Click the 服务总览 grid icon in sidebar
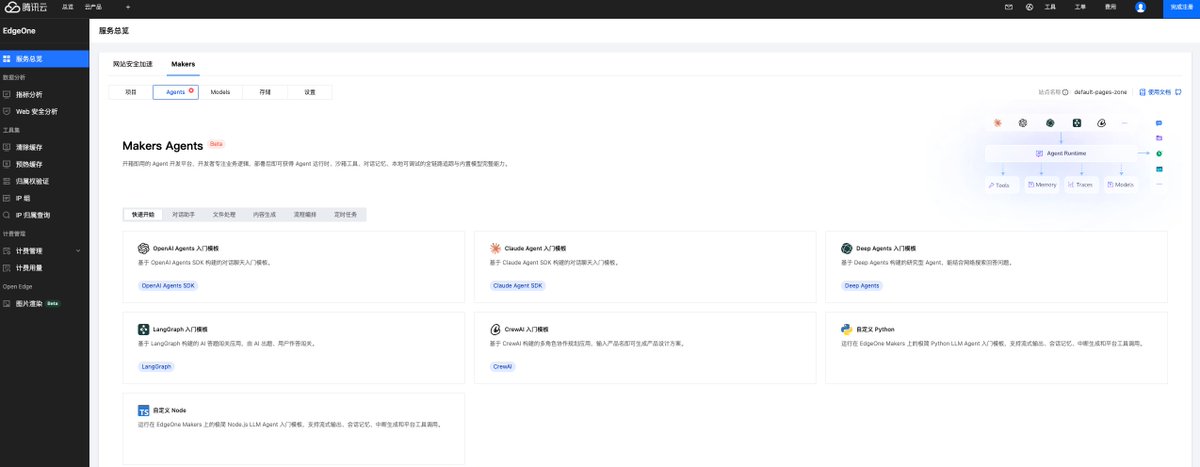This screenshot has height=467, width=1200. point(7,59)
